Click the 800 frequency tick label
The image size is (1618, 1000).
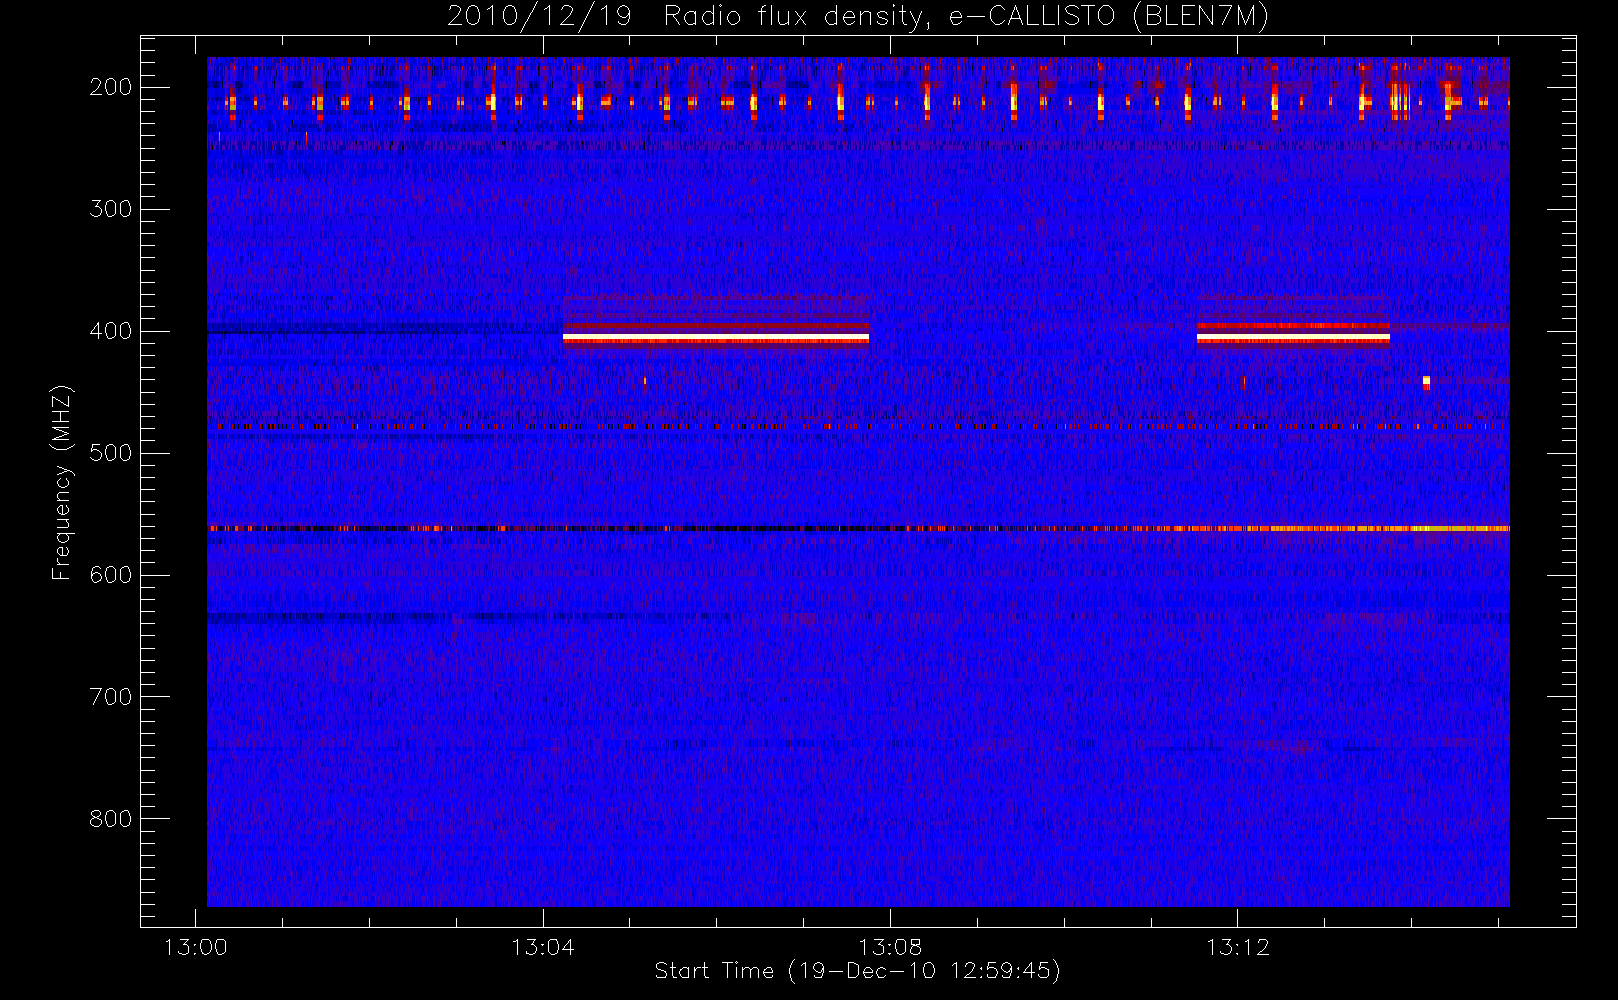[x=111, y=819]
